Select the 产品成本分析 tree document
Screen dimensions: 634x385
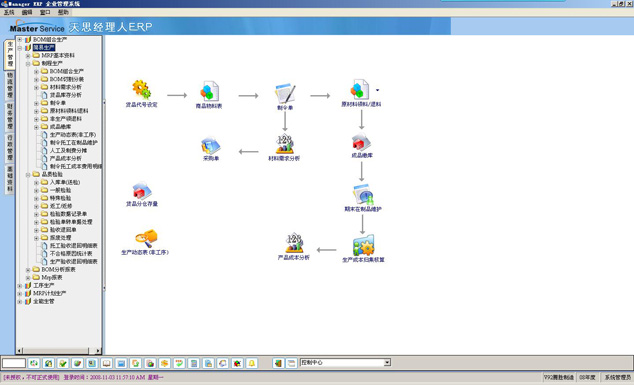[66, 159]
